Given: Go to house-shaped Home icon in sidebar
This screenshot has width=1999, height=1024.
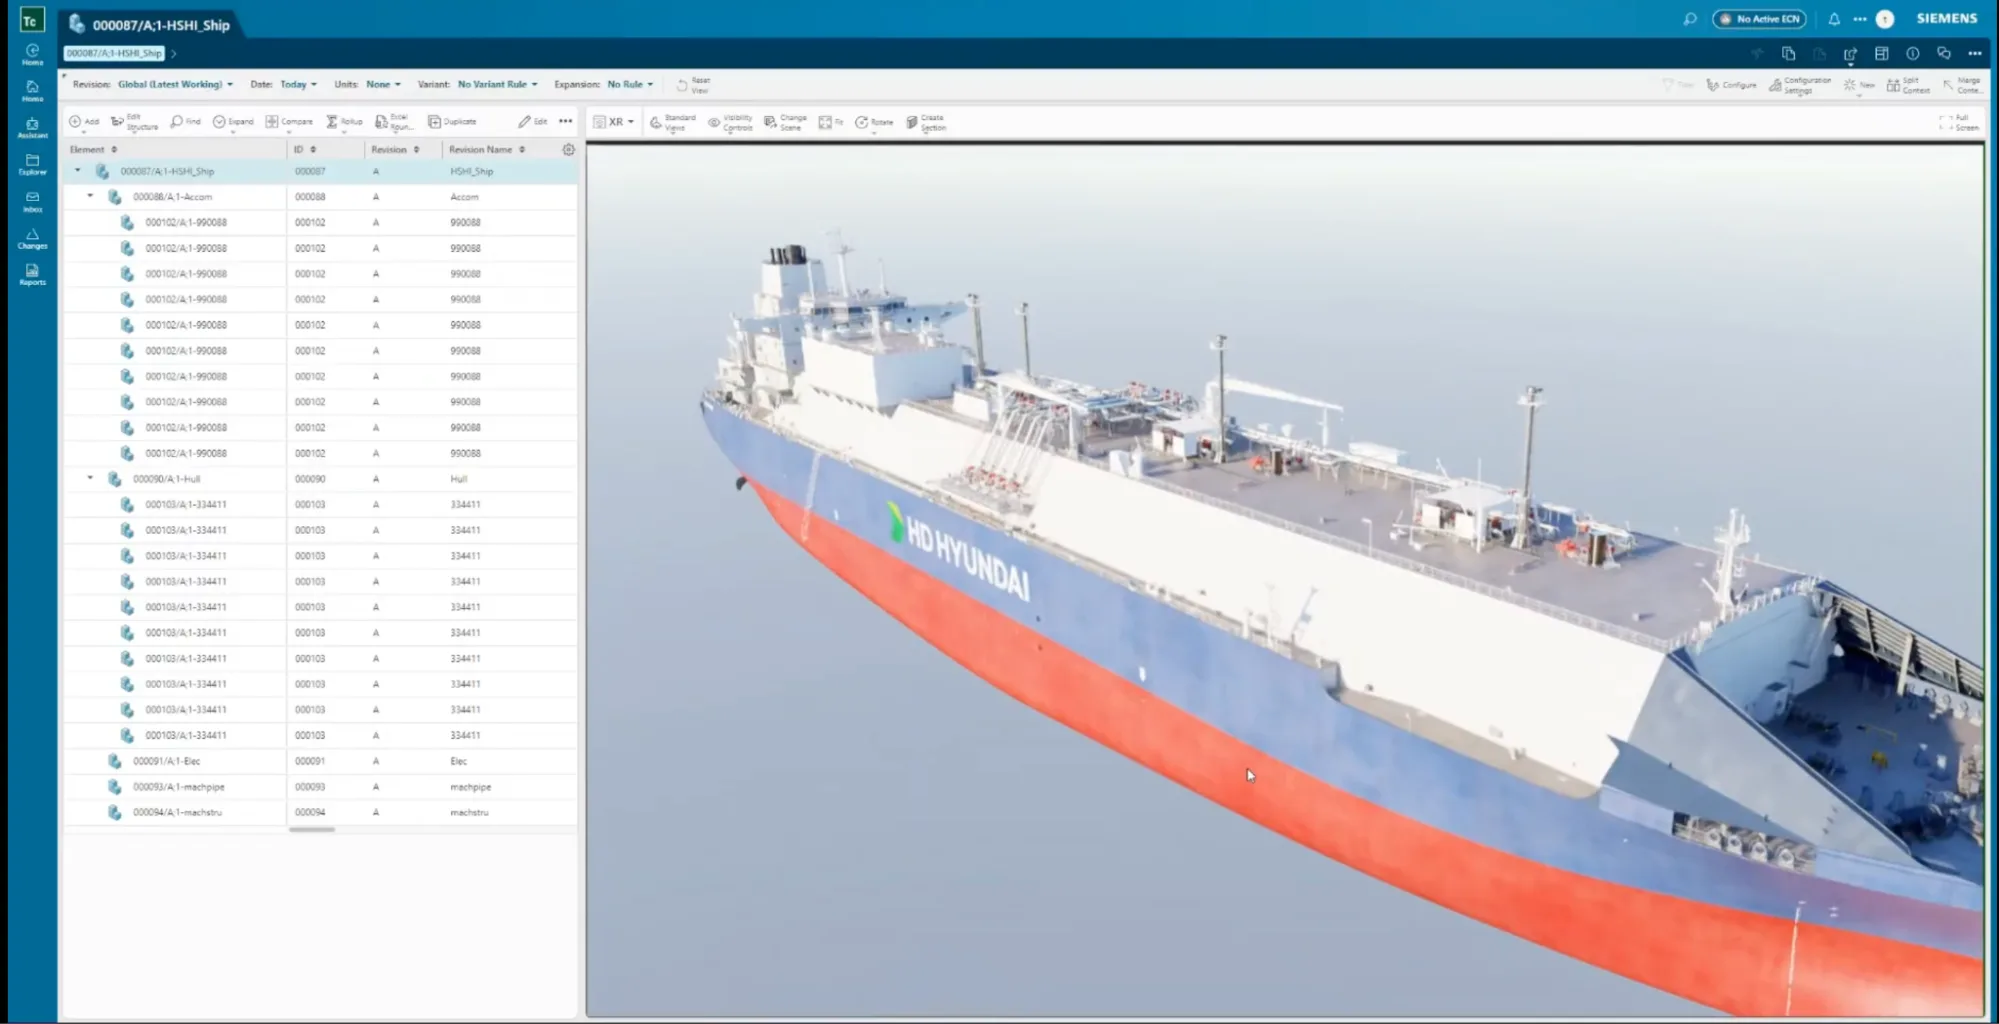Looking at the screenshot, I should click(32, 90).
